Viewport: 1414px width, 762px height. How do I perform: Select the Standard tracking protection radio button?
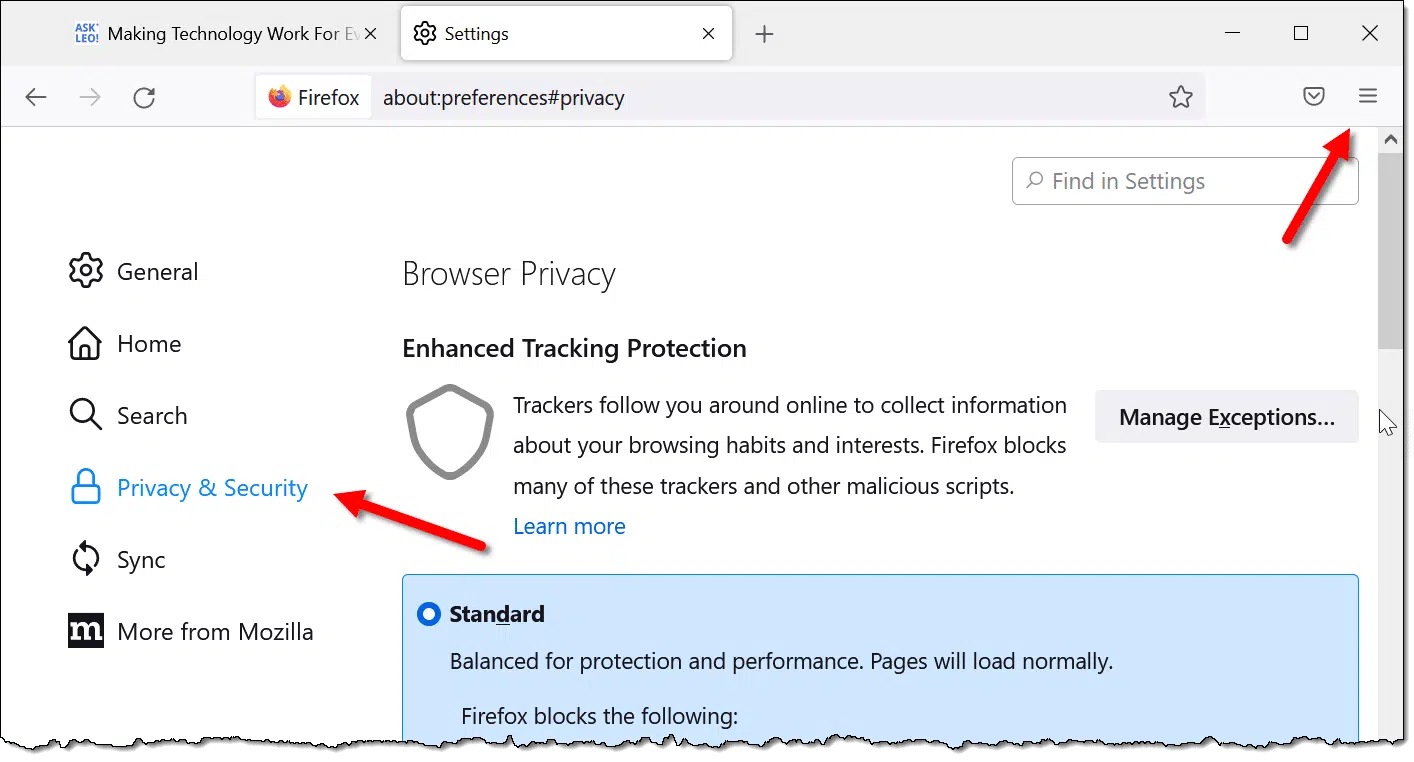click(x=428, y=614)
